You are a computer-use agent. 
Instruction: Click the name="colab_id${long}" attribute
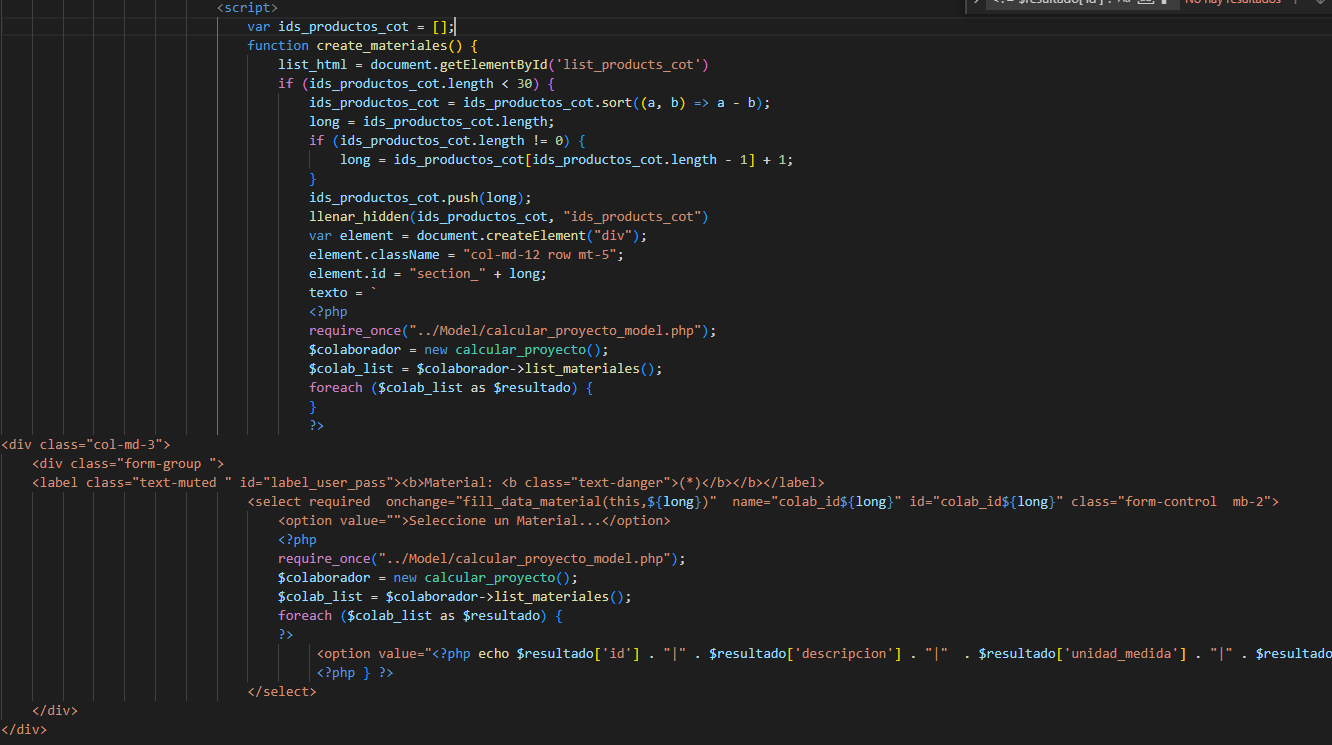click(x=816, y=501)
